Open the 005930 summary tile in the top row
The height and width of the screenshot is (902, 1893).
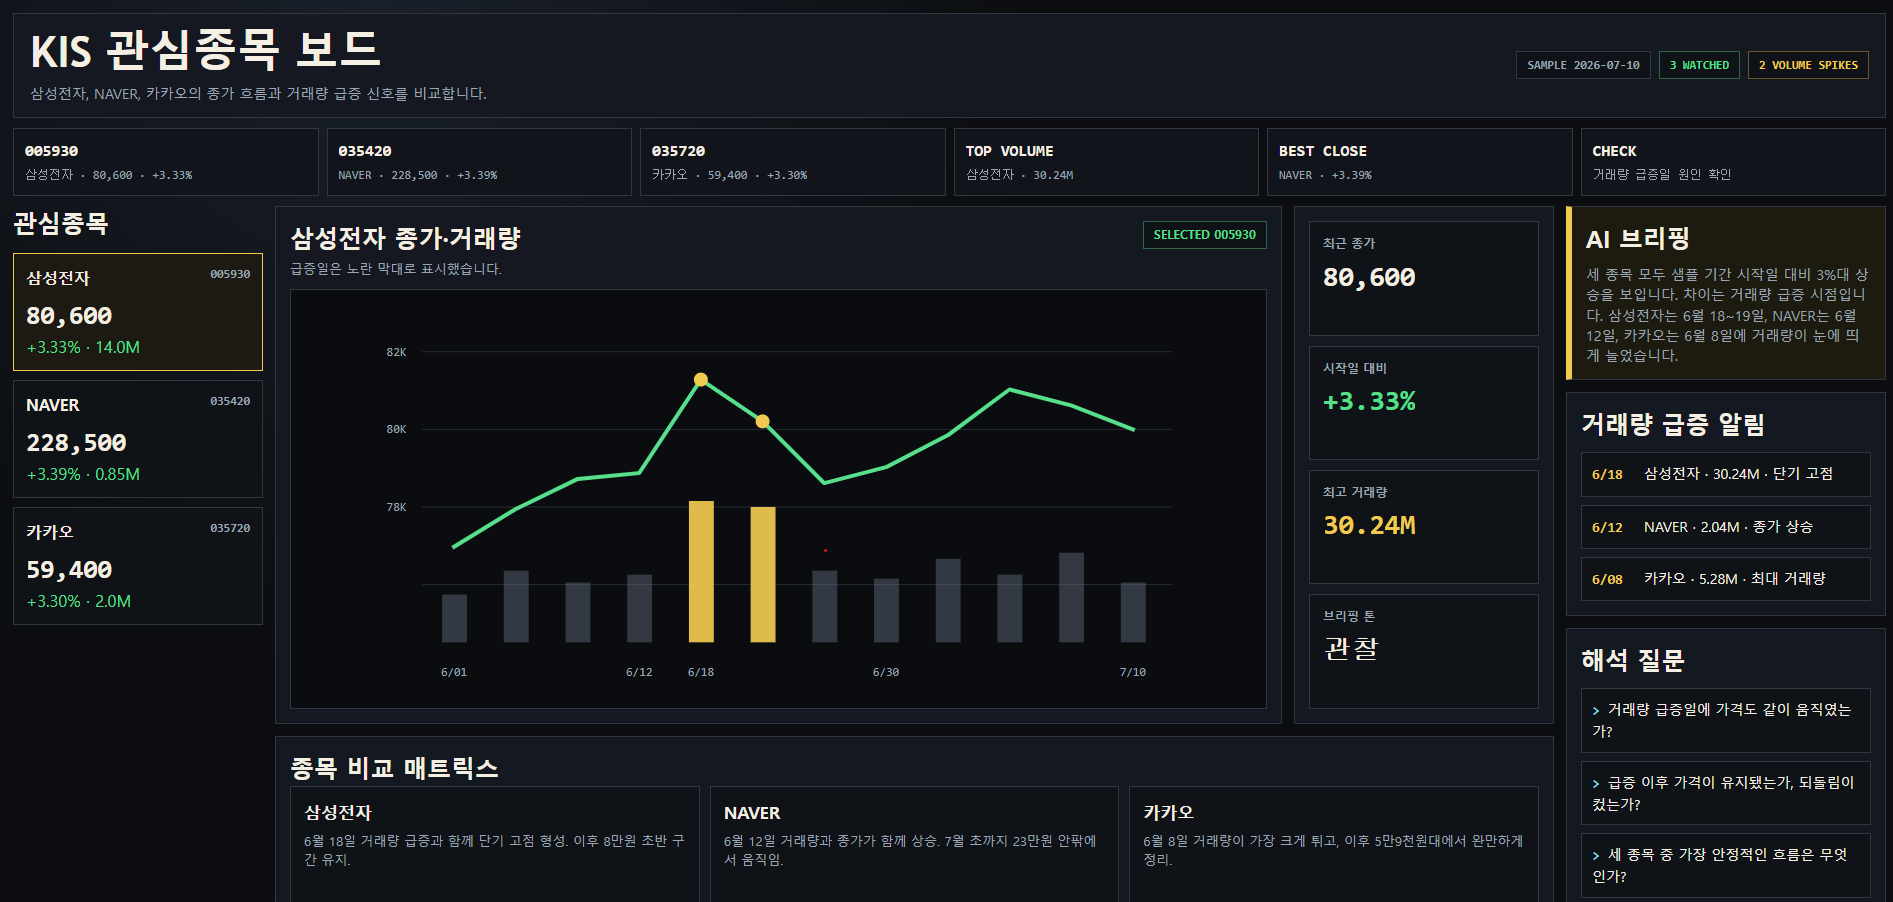pyautogui.click(x=166, y=162)
